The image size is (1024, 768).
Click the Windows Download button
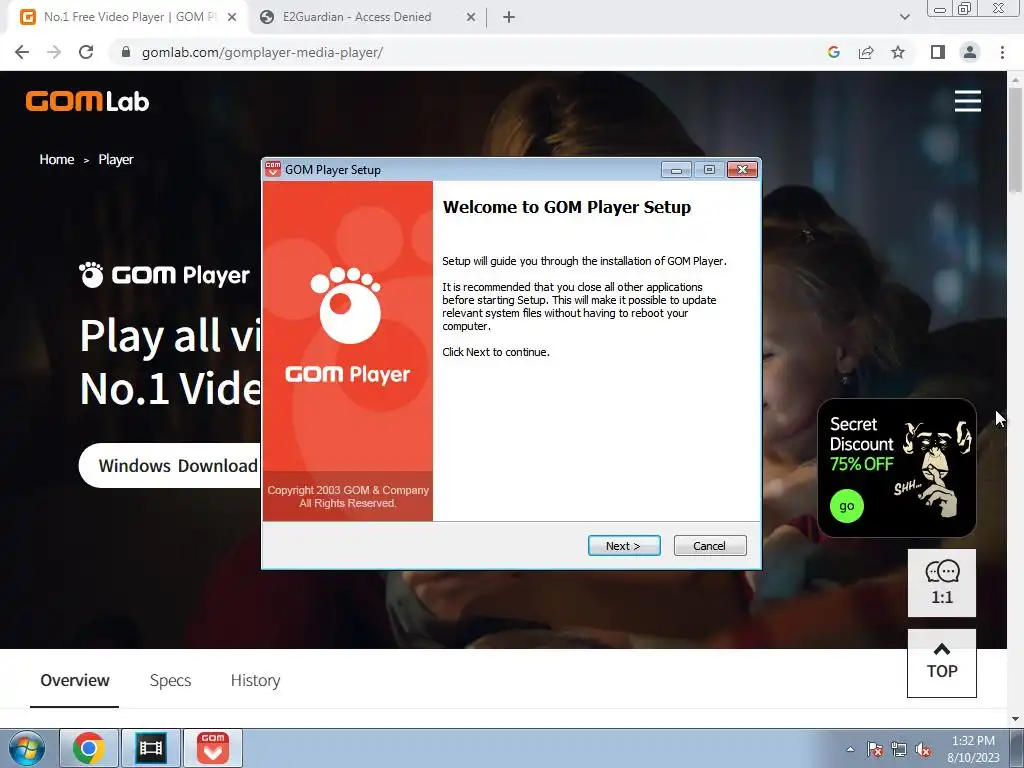pyautogui.click(x=170, y=466)
